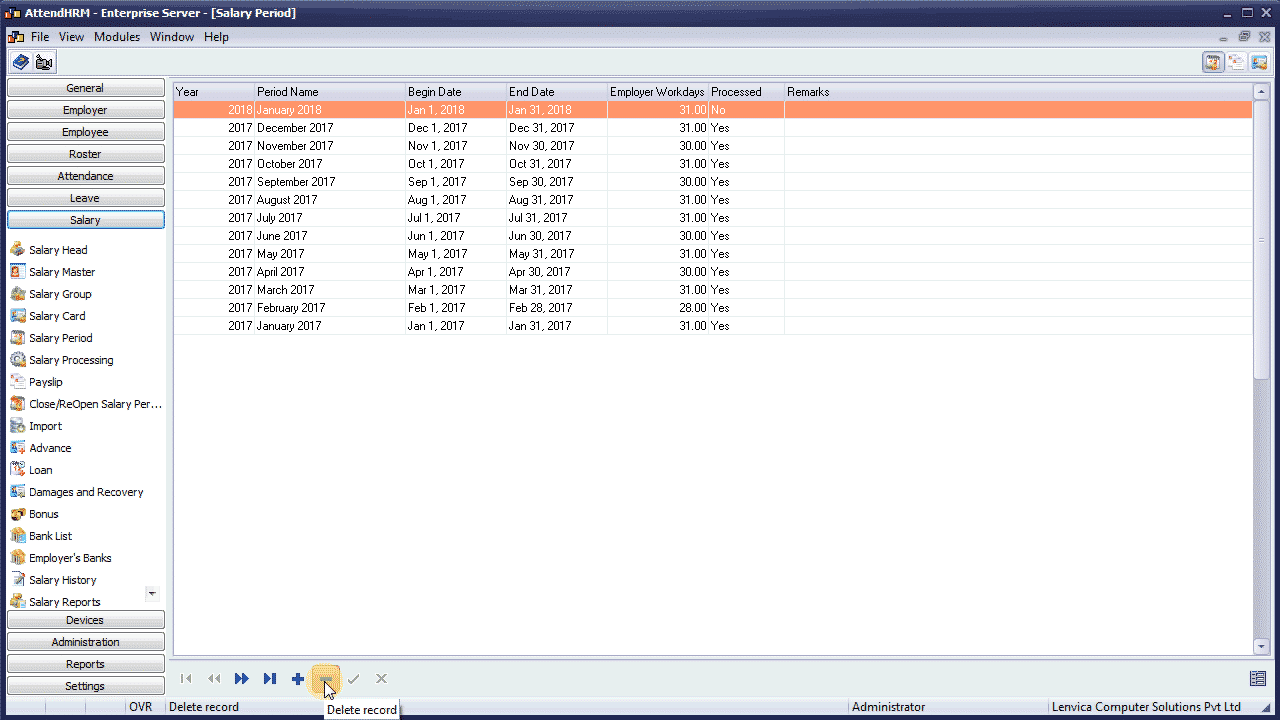Select the December 2017 row
Image resolution: width=1280 pixels, height=720 pixels.
pos(713,128)
